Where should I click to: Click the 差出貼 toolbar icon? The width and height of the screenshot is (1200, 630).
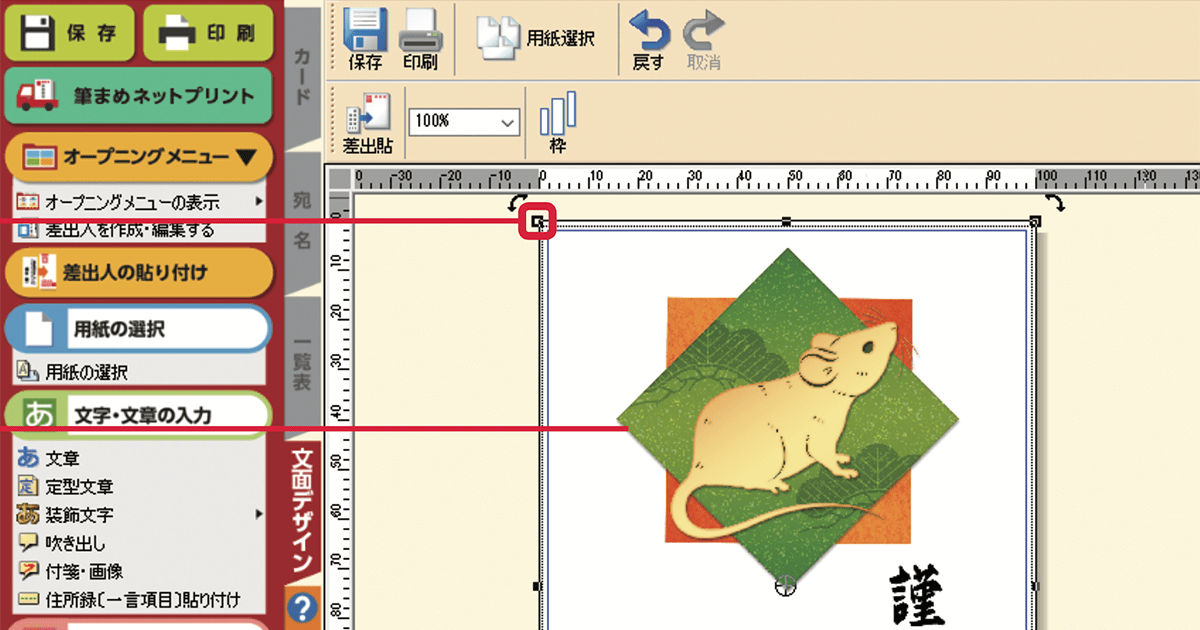pos(368,123)
